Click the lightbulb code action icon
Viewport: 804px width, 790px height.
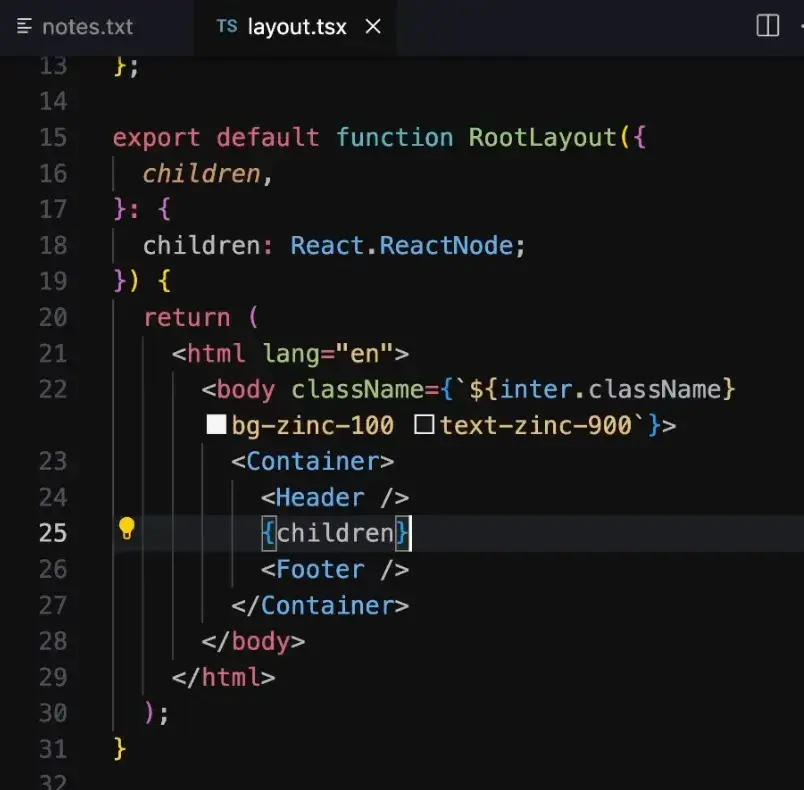[127, 529]
